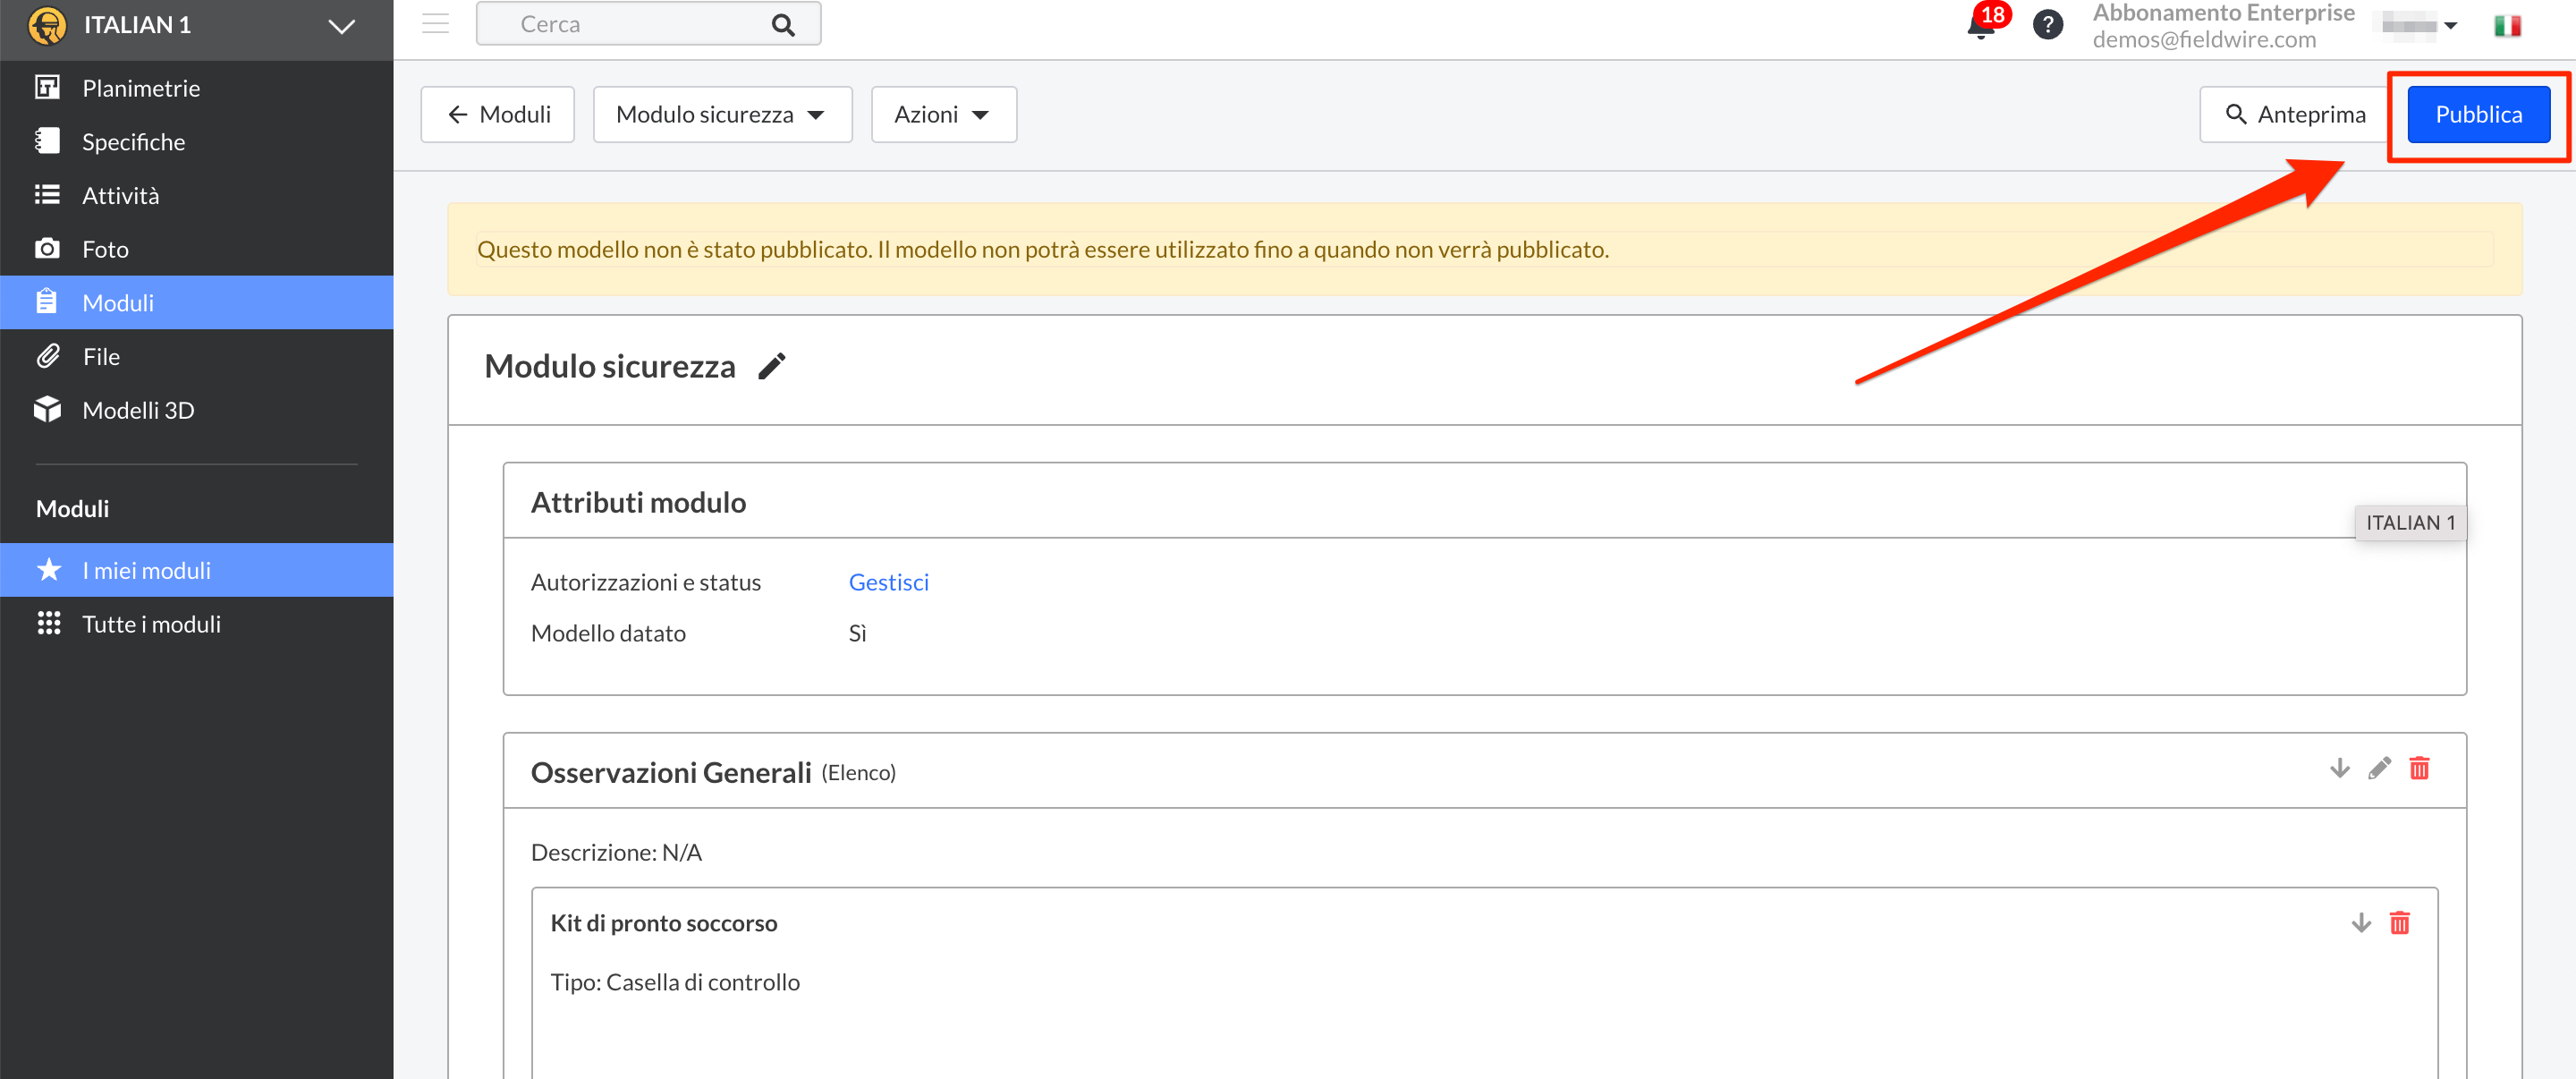Collapse the sidebar with the hamburger icon

tap(435, 23)
